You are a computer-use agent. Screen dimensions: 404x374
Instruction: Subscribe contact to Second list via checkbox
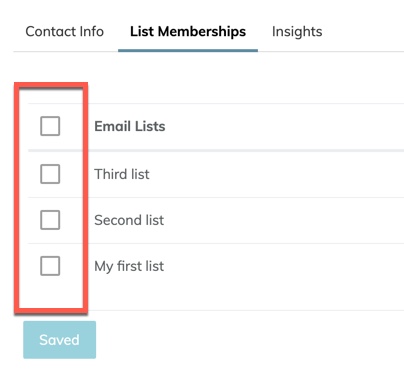click(x=50, y=220)
